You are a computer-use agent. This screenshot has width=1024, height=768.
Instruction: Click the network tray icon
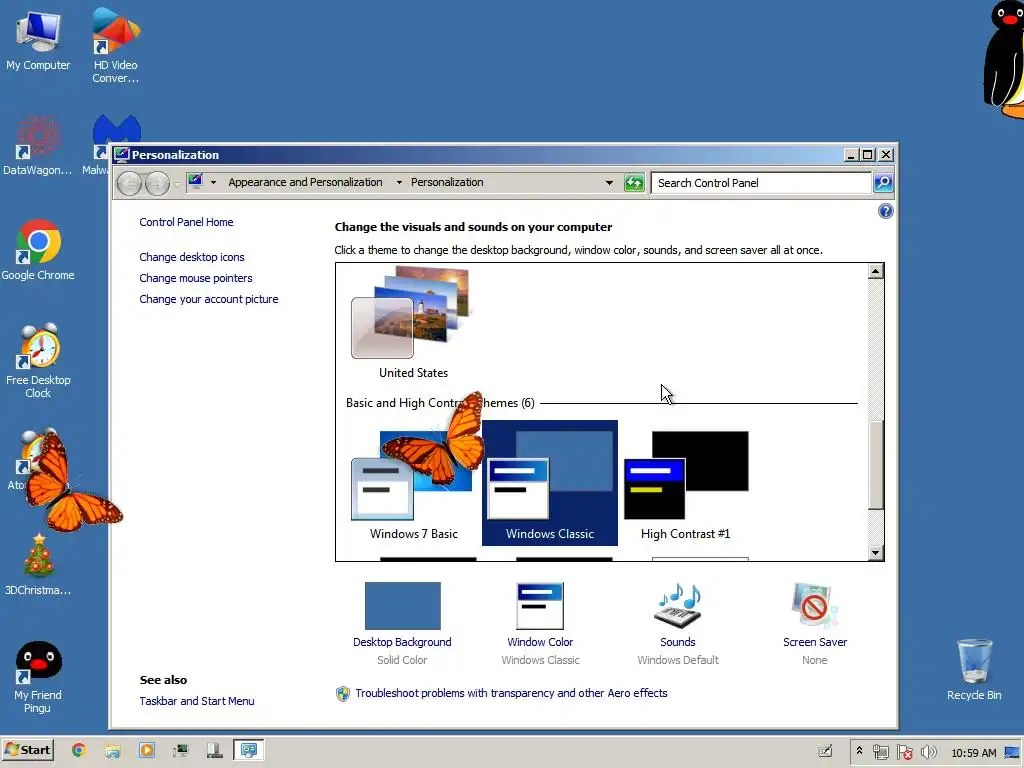point(880,752)
